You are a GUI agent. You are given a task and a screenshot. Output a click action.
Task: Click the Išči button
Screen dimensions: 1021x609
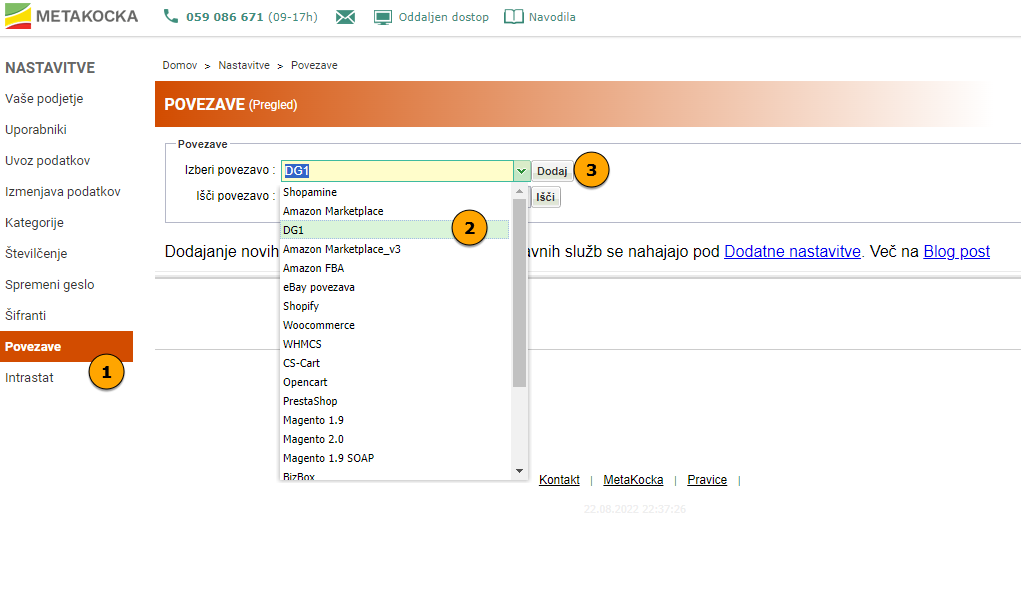[546, 197]
